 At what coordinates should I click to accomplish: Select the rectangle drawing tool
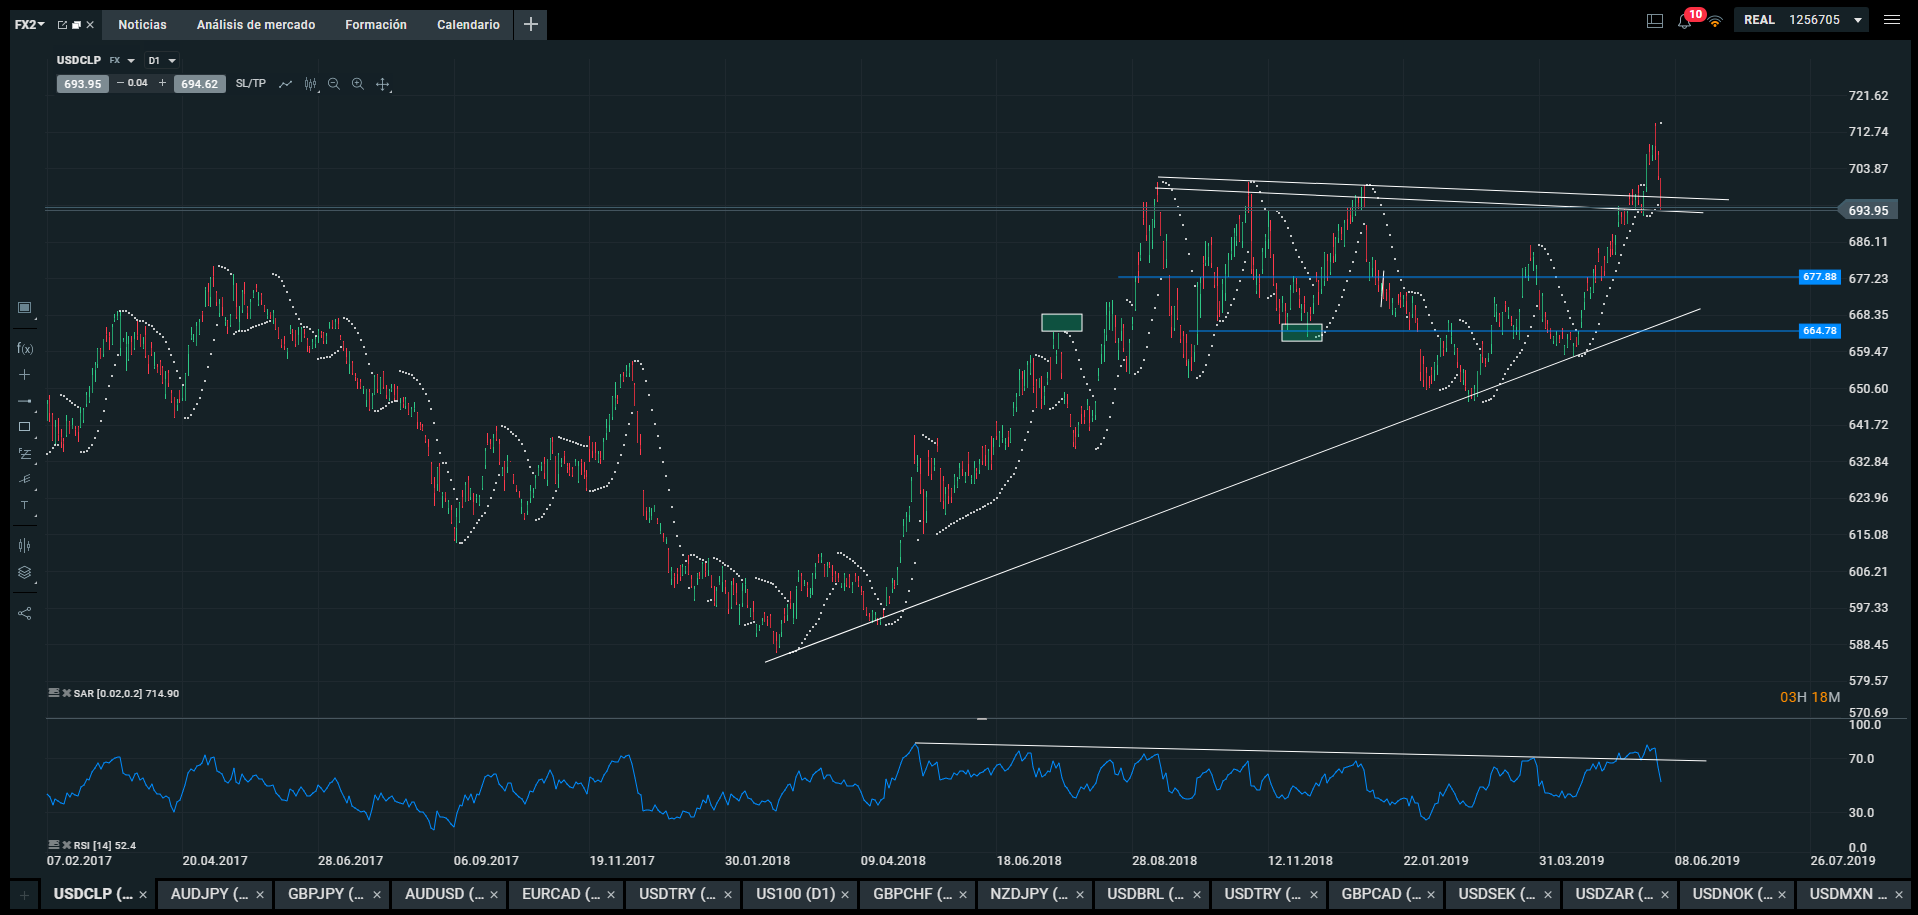[x=25, y=427]
